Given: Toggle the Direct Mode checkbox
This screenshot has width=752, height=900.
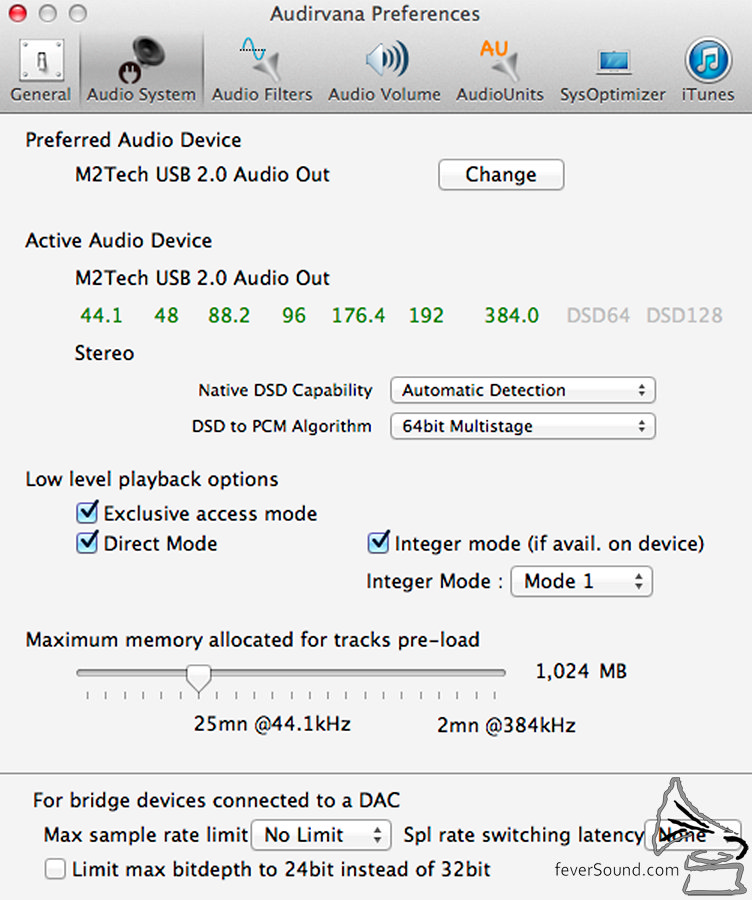Looking at the screenshot, I should (x=87, y=542).
